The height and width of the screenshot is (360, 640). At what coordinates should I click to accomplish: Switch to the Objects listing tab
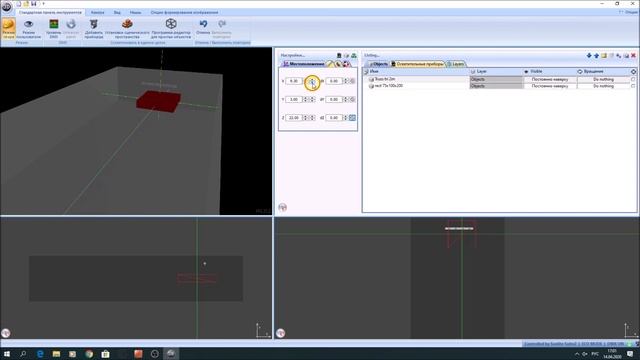pyautogui.click(x=378, y=64)
